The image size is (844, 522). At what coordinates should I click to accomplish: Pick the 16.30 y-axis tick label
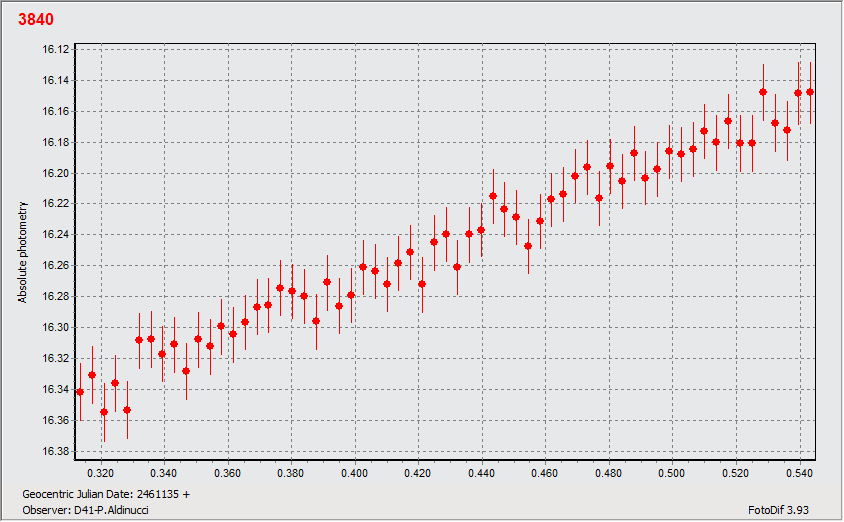coord(54,327)
